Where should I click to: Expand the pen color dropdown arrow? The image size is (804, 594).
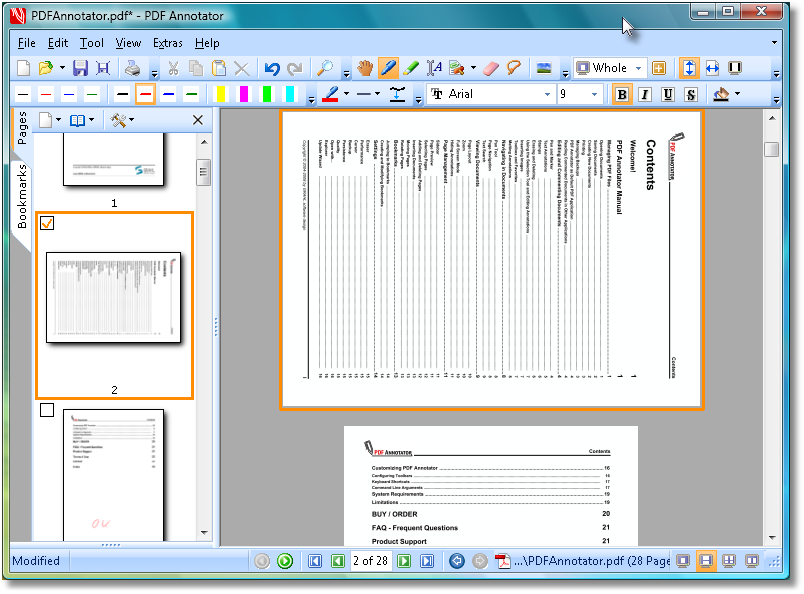(x=347, y=94)
